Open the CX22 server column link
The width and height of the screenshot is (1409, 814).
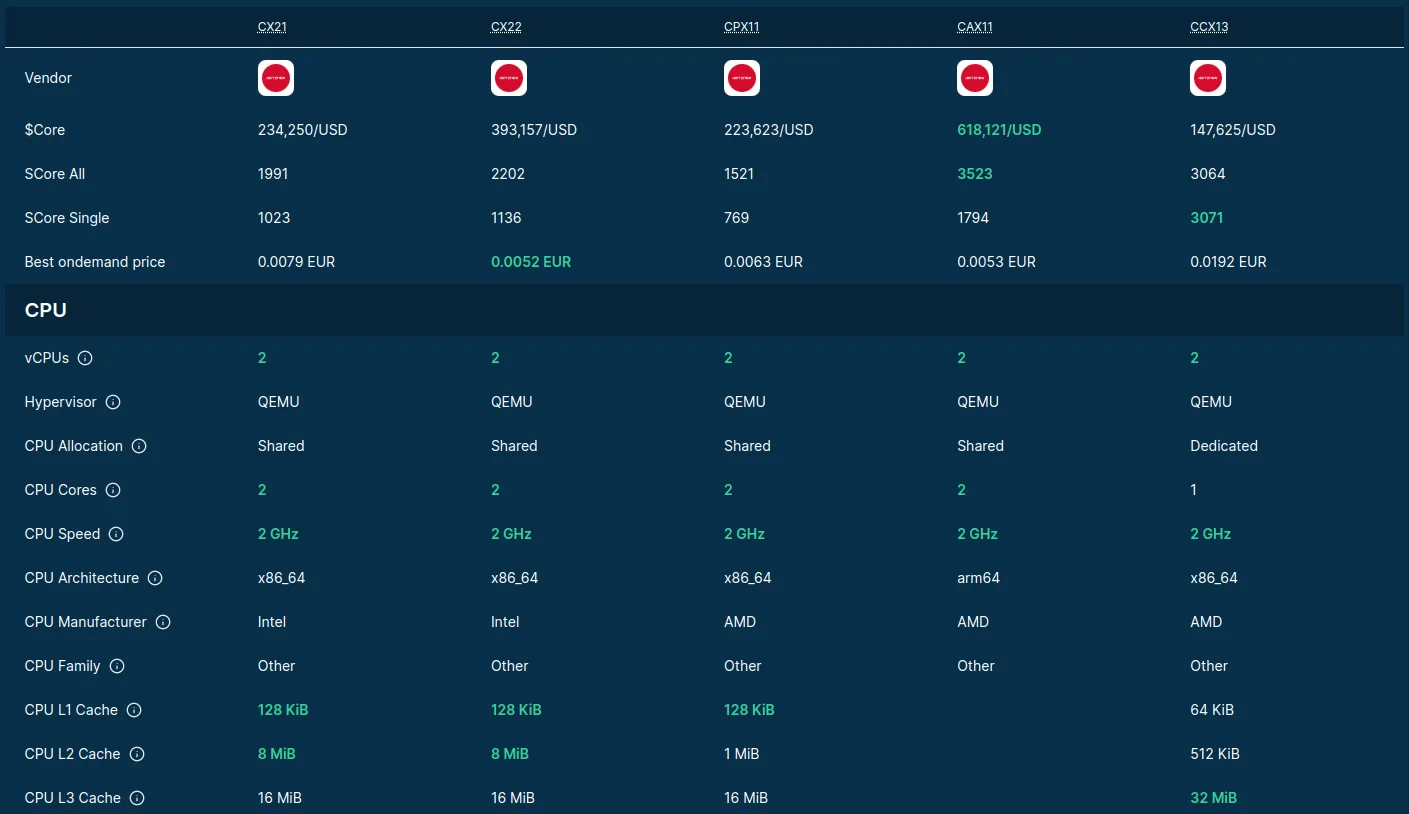point(506,27)
